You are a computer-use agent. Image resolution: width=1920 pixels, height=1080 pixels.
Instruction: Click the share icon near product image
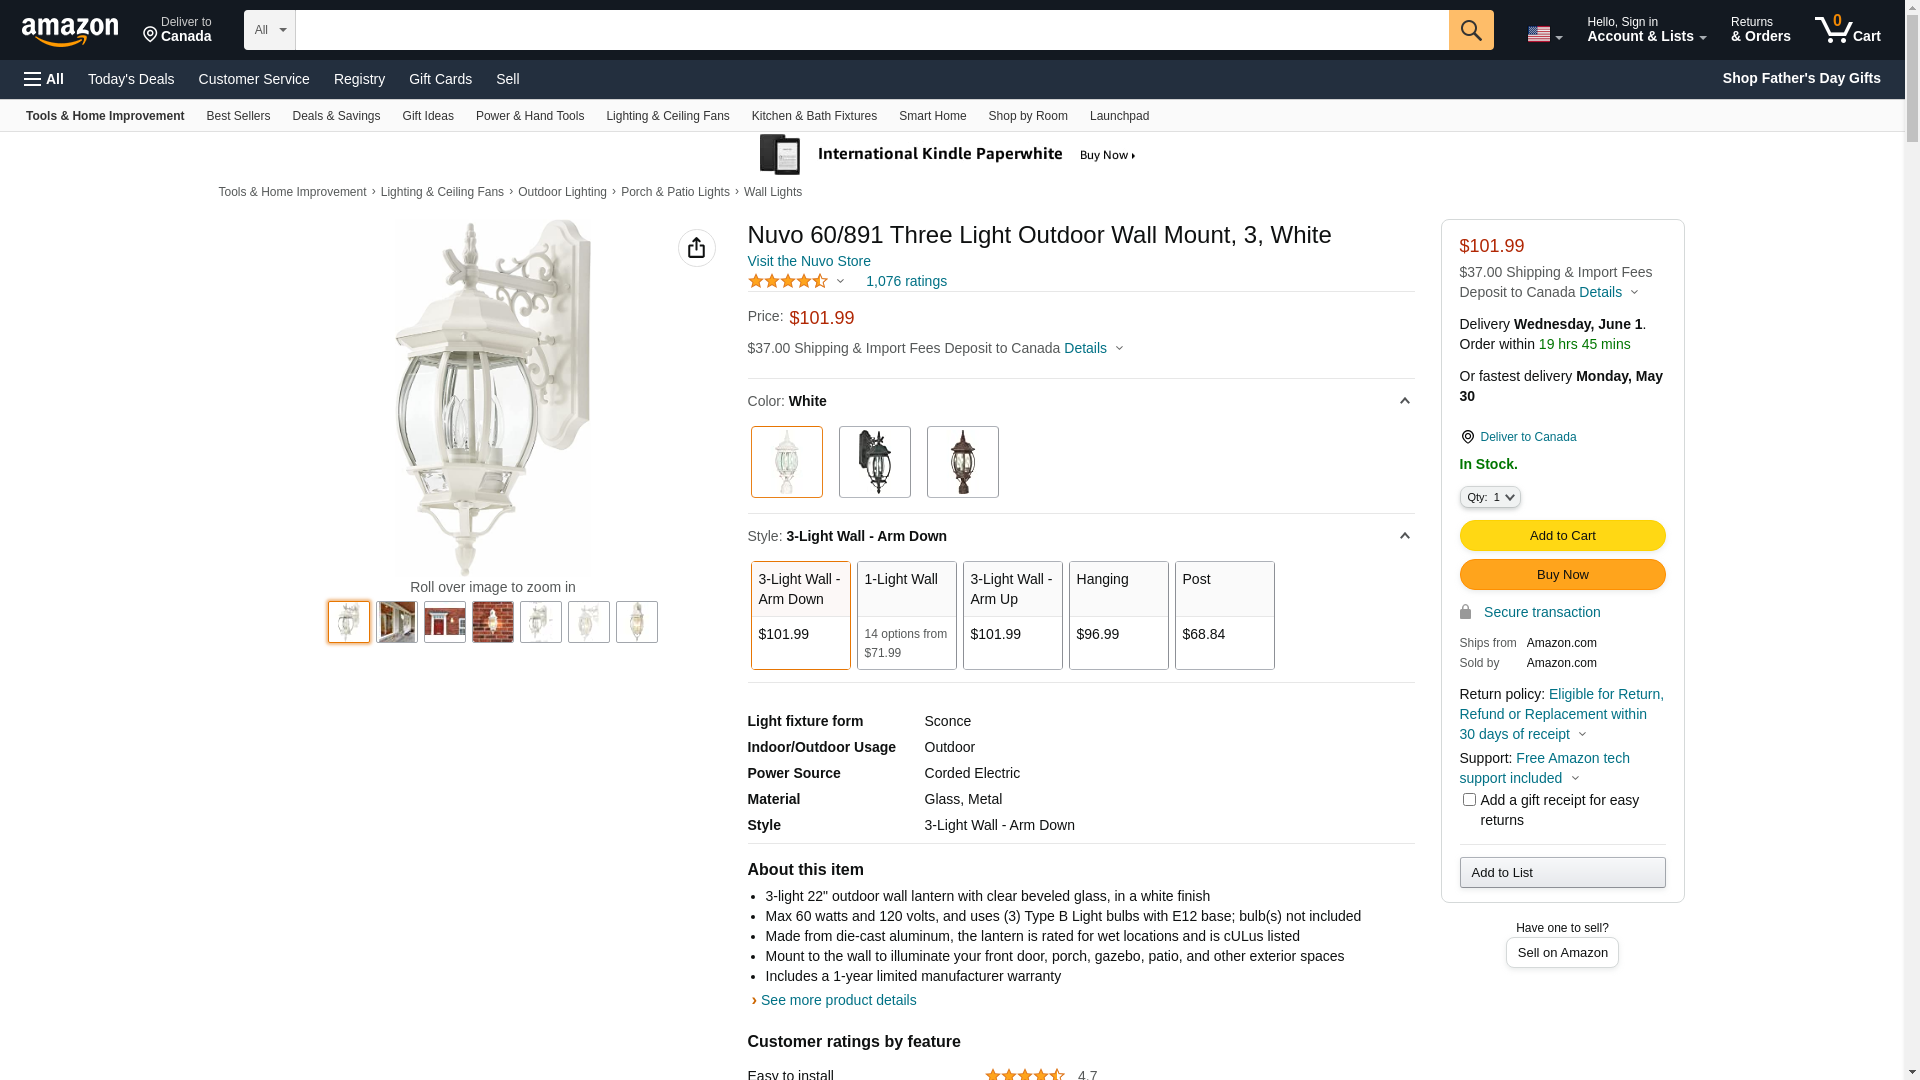click(697, 248)
